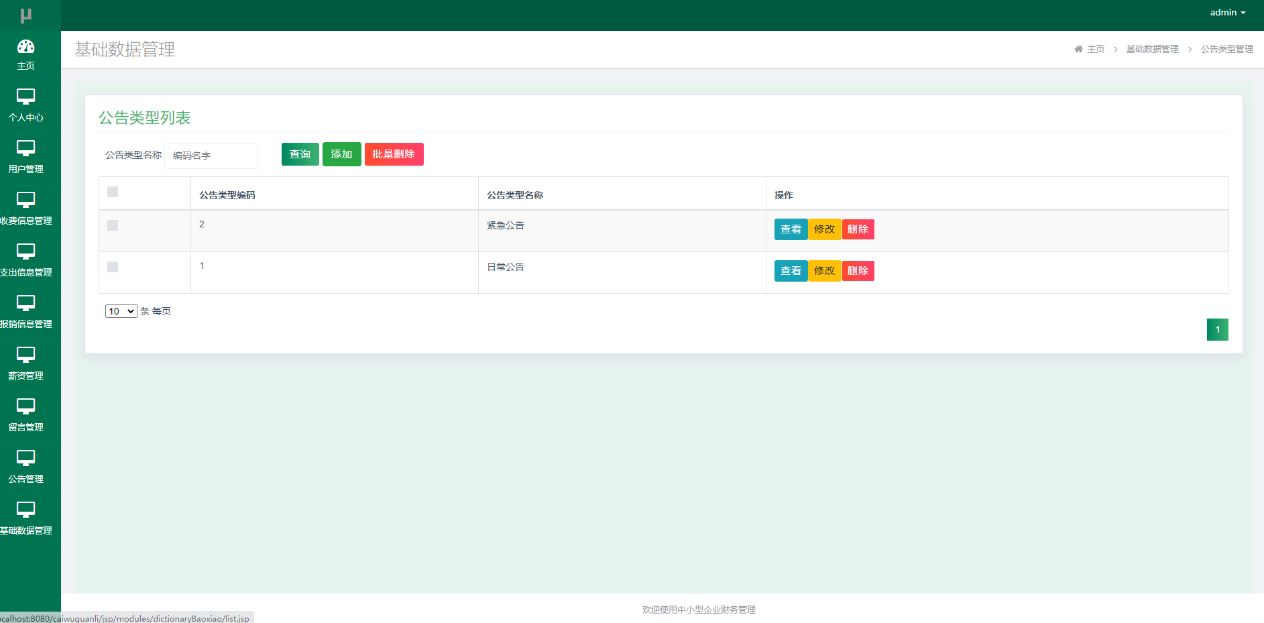Open 公告管理 monitor icon in sidebar

pos(26,458)
